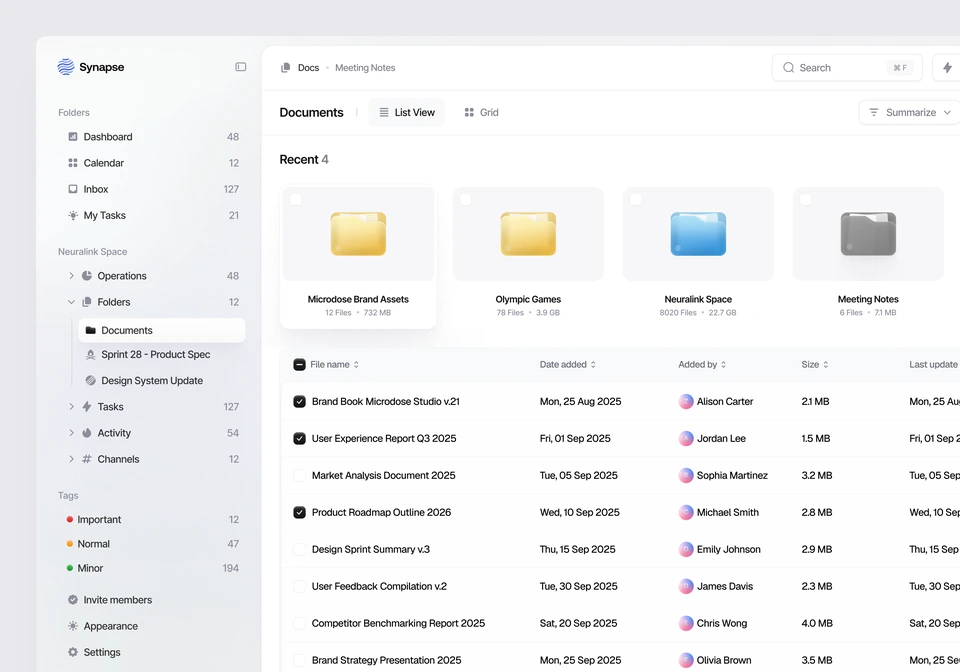This screenshot has width=960, height=672.
Task: Click the Summarize filter lines icon
Action: click(874, 112)
